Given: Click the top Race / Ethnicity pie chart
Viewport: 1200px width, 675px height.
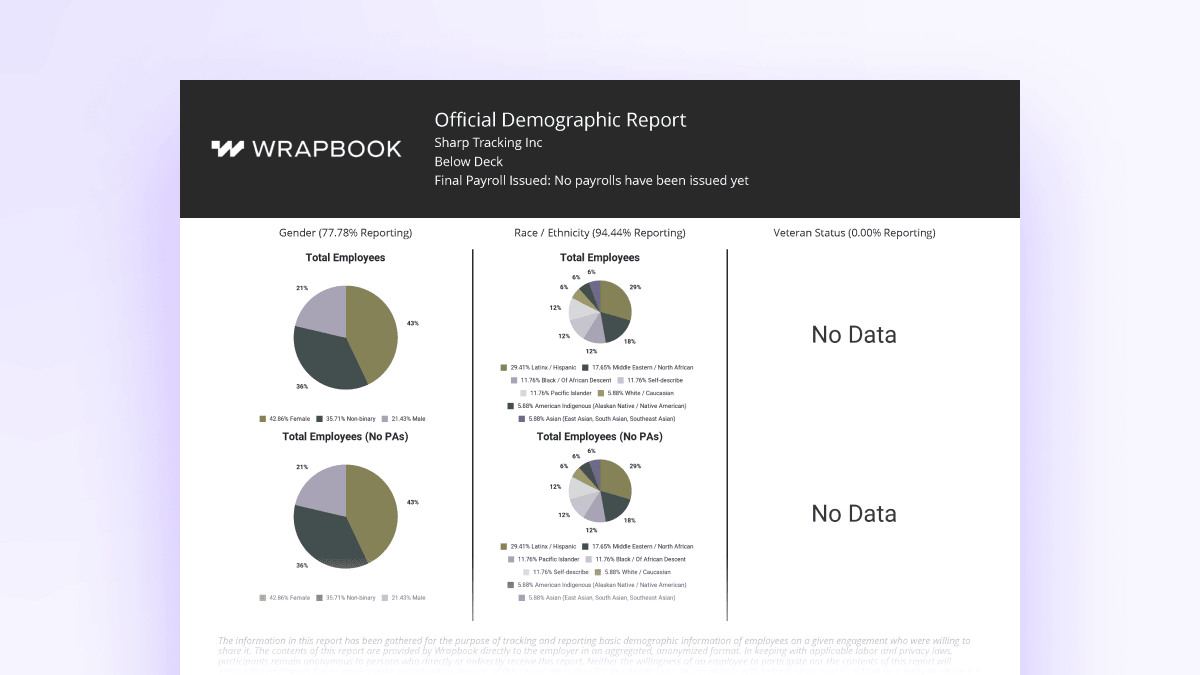Looking at the screenshot, I should click(600, 313).
